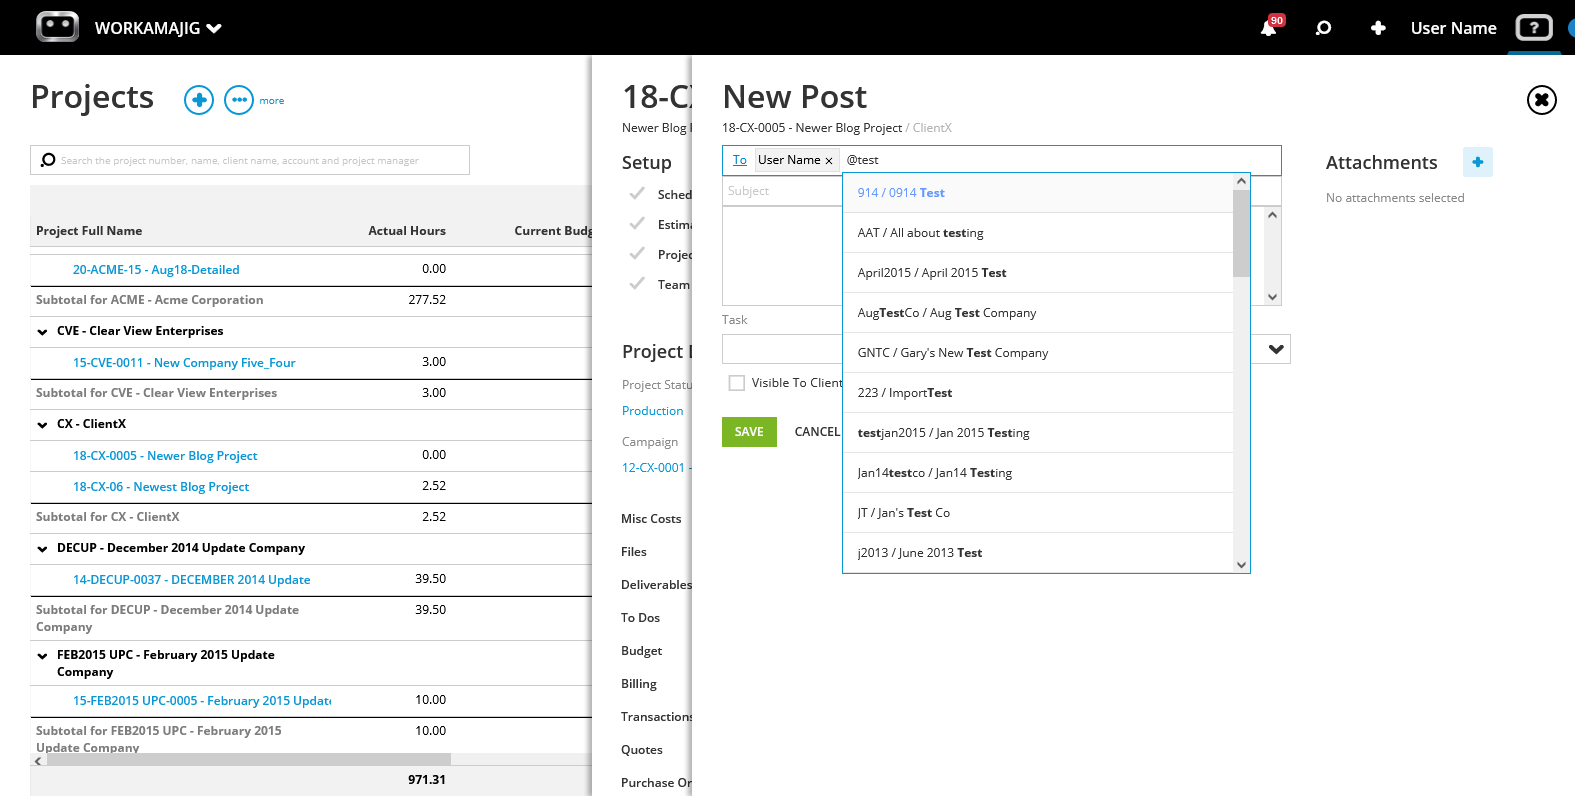Click projects table horizontal scrollbar

248,760
